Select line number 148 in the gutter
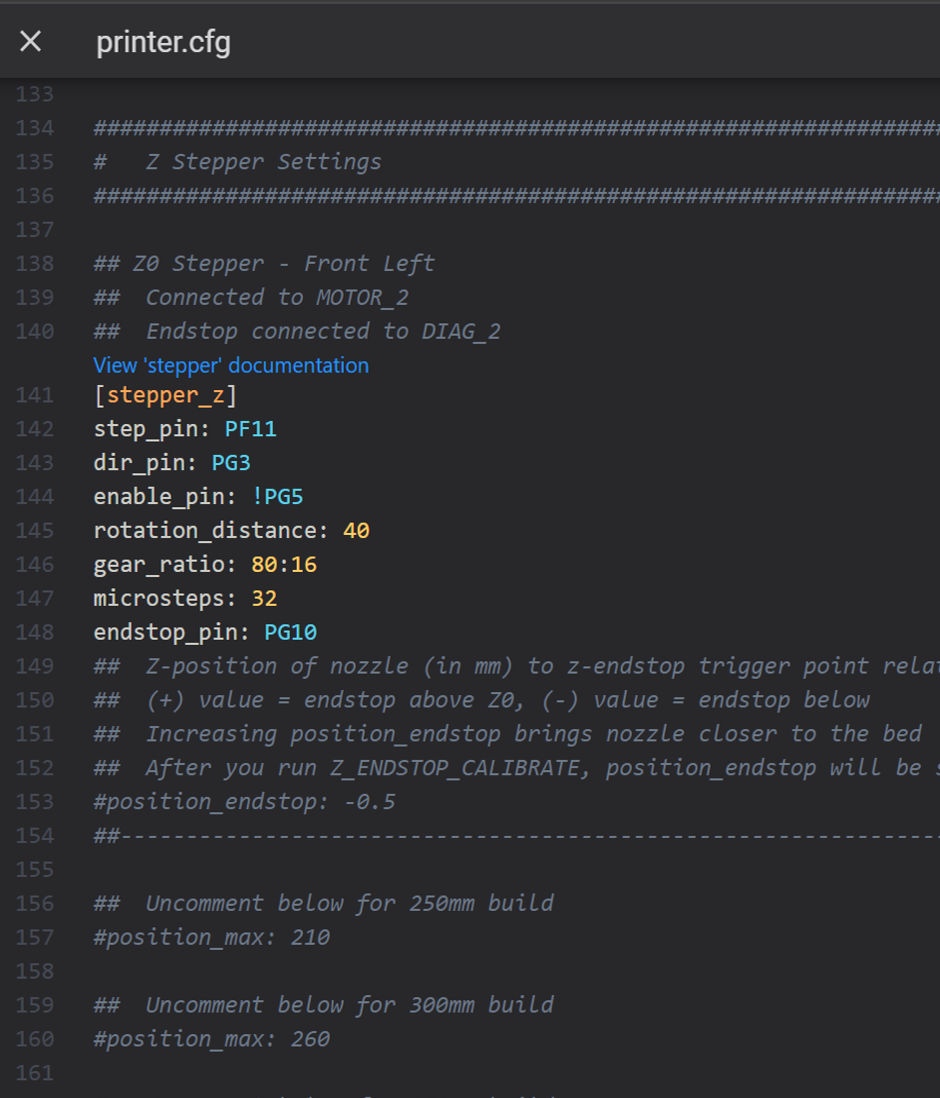The width and height of the screenshot is (940, 1098). (35, 632)
